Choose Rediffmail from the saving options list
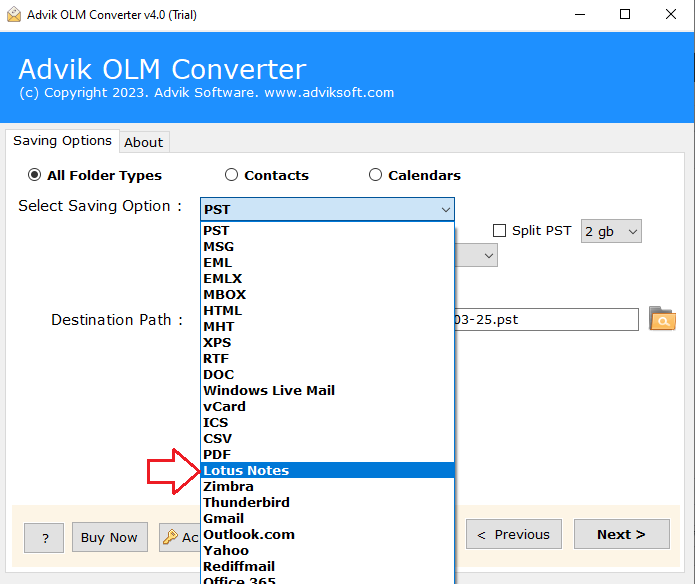 coord(327,566)
